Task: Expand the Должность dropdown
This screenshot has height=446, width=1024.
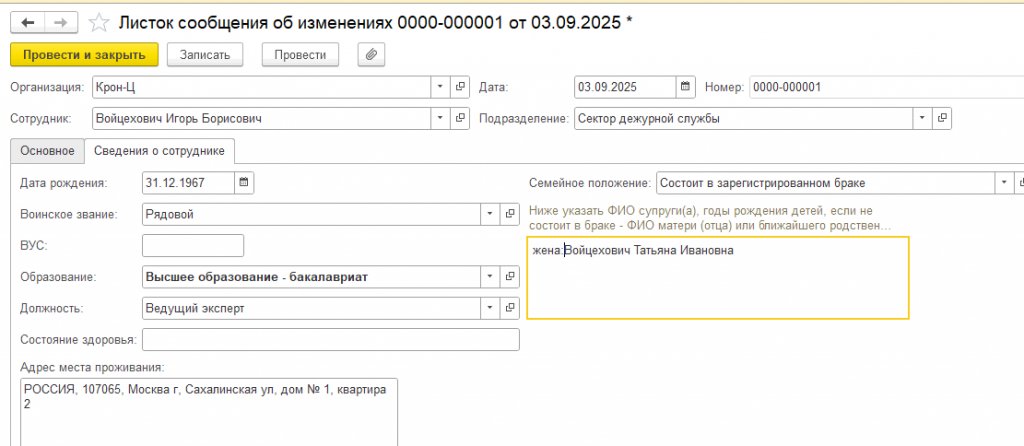Action: click(490, 308)
